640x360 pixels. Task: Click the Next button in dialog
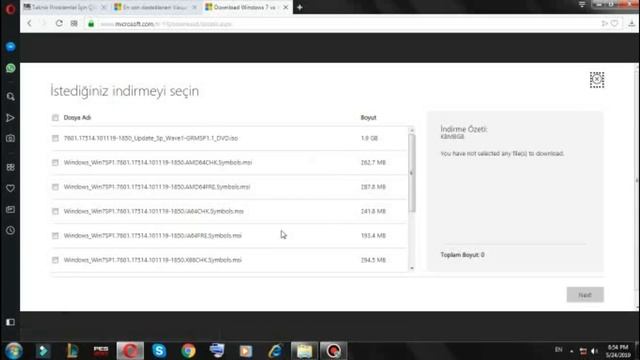585,295
